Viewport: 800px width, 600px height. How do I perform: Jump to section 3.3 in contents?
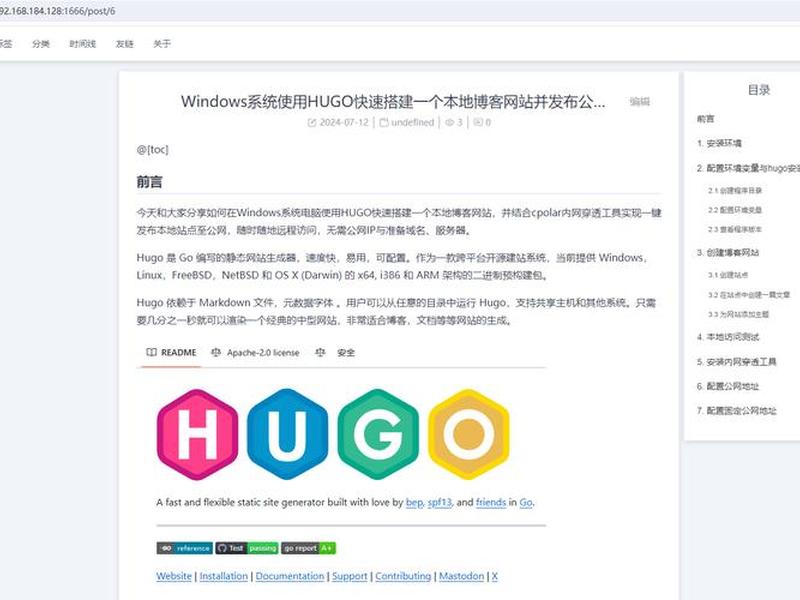pyautogui.click(x=738, y=314)
